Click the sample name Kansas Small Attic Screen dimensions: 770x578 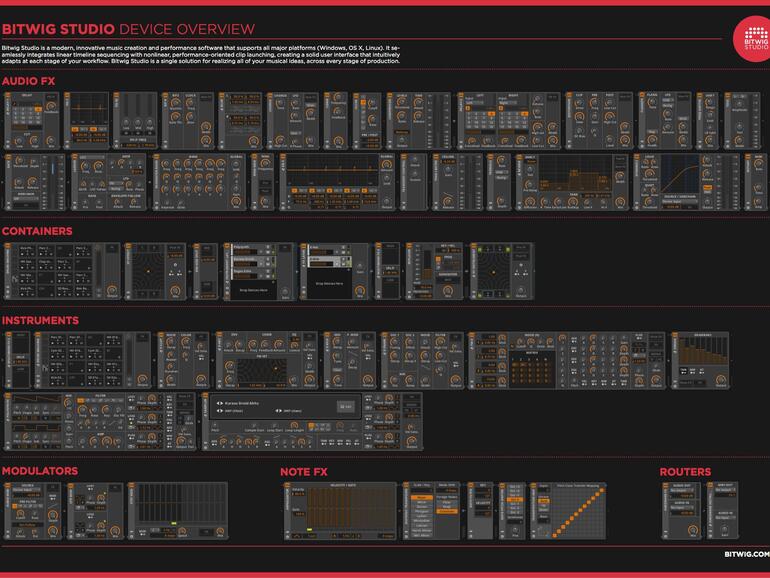pyautogui.click(x=241, y=403)
